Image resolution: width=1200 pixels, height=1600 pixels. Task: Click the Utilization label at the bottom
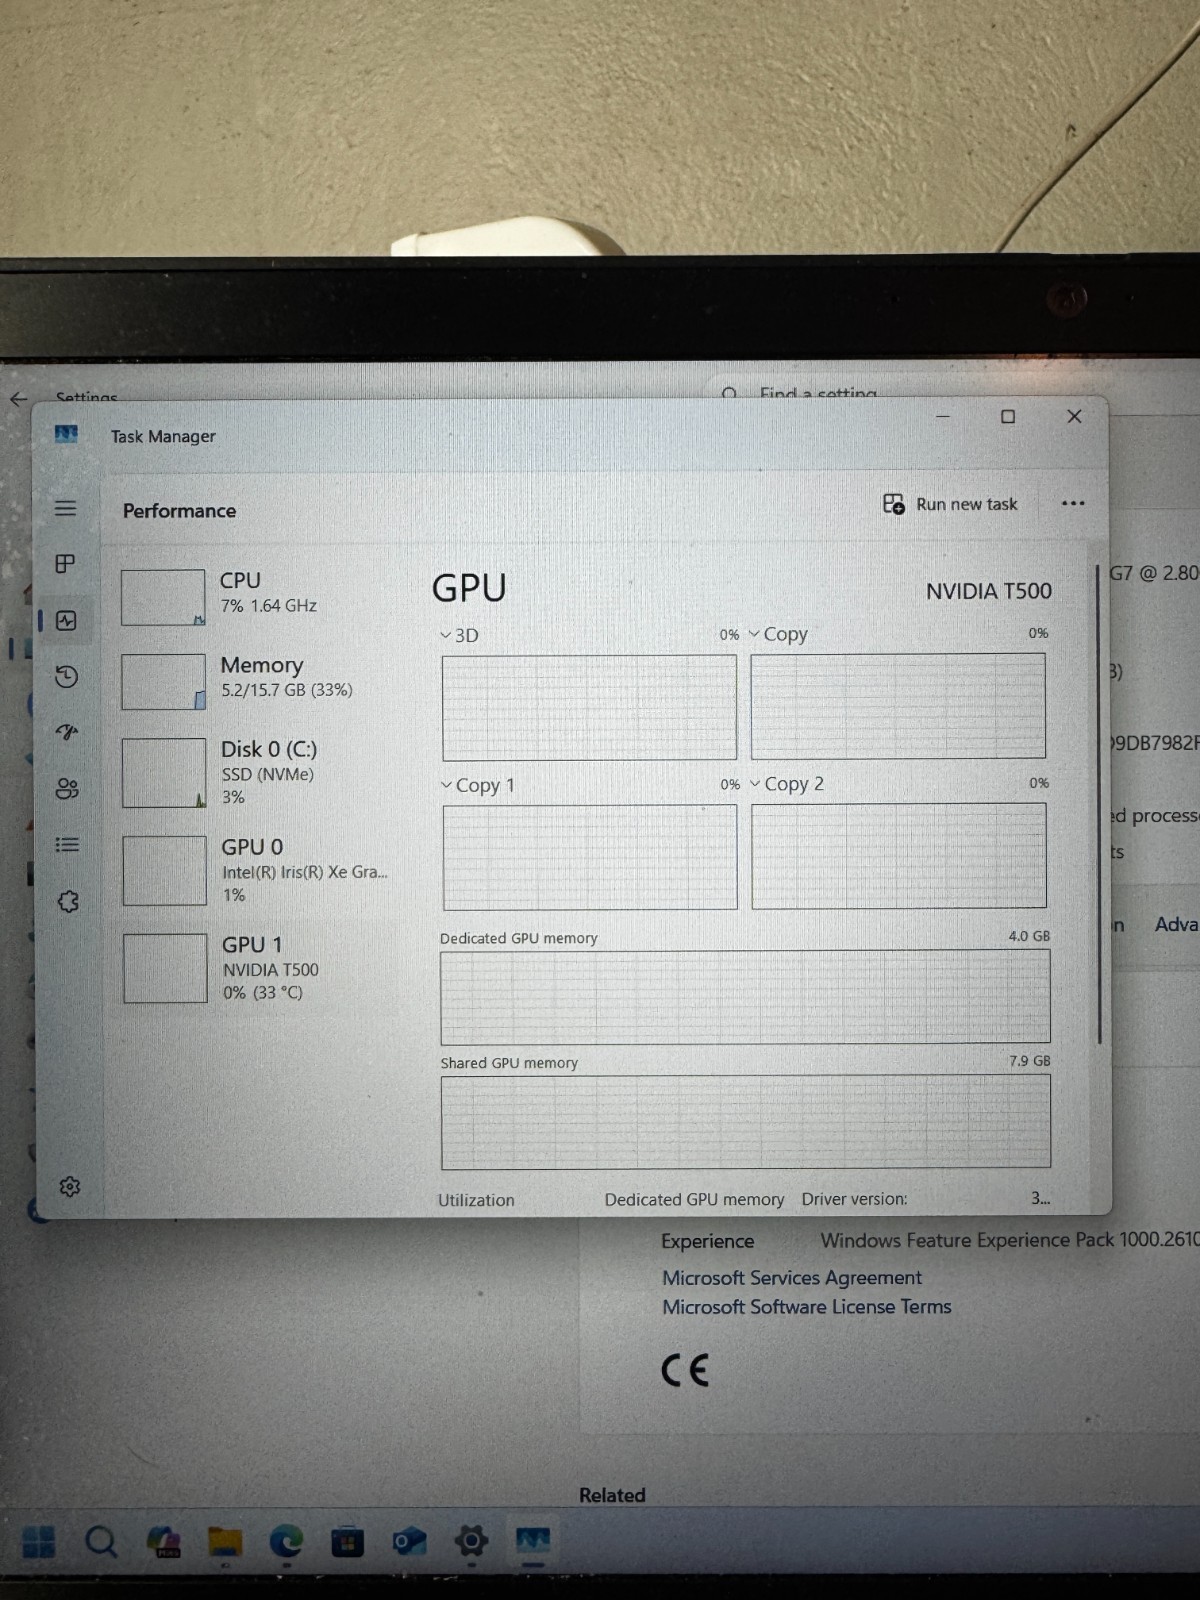pyautogui.click(x=476, y=1200)
